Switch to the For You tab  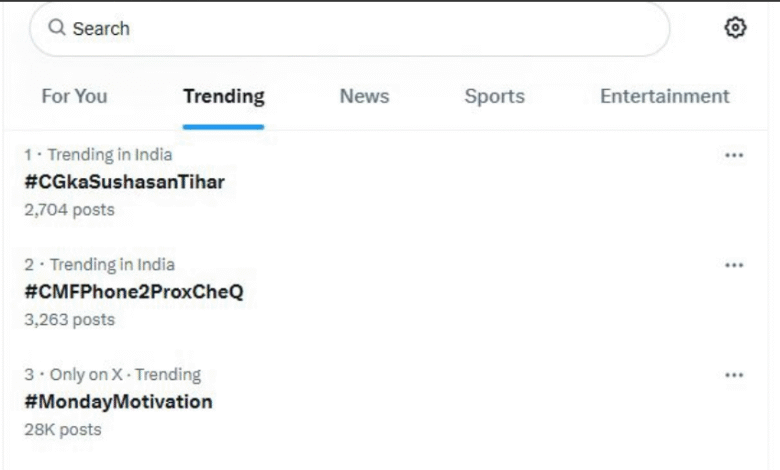pyautogui.click(x=74, y=97)
